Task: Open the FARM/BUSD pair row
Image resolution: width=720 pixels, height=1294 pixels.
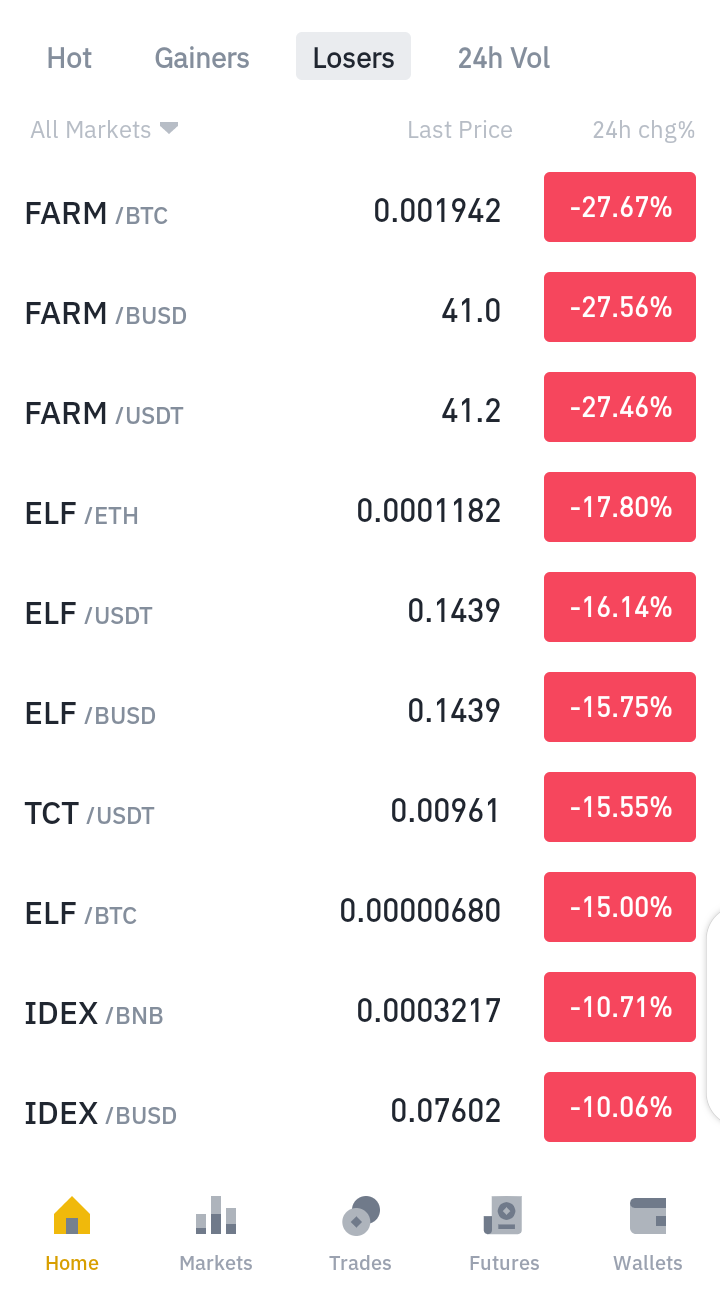Action: (x=360, y=311)
